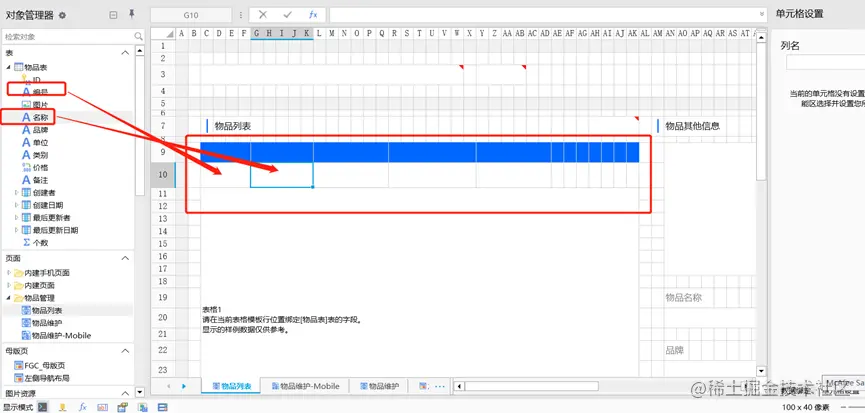Switch to the 物品维护-Mobile sheet tab

(x=306, y=387)
